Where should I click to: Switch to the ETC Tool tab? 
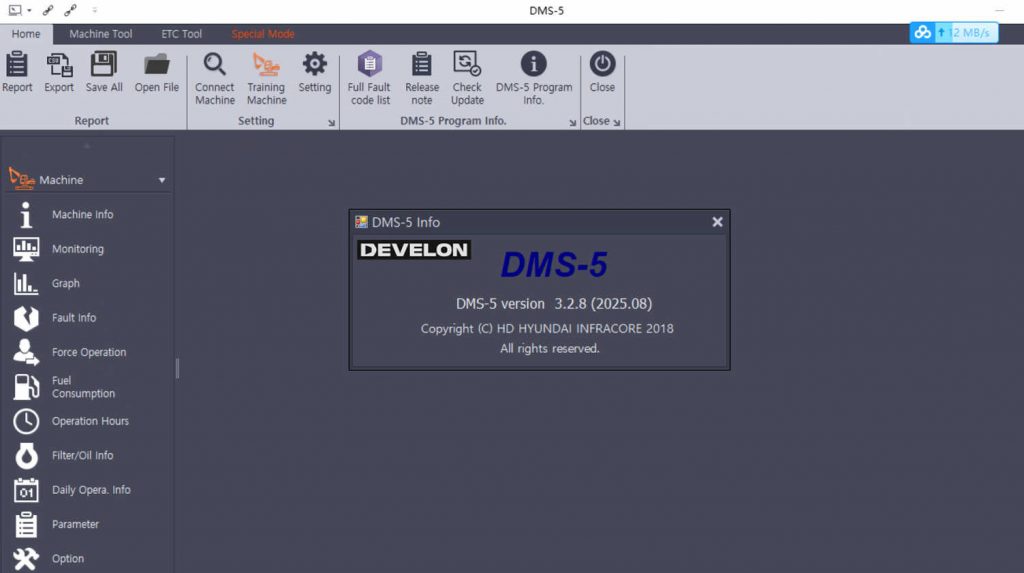pos(182,34)
